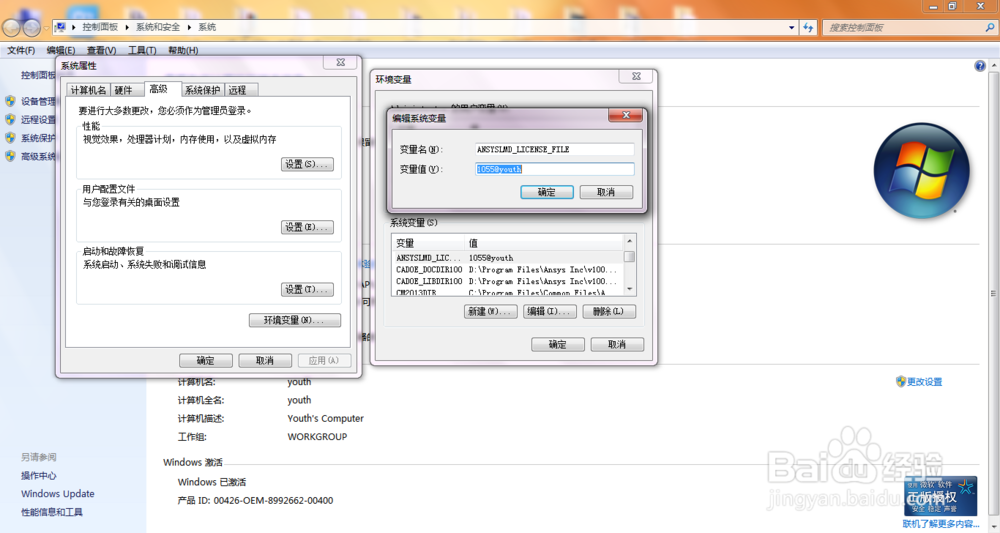
Task: Click 取消 in 系统属性 dialog
Action: coord(265,361)
